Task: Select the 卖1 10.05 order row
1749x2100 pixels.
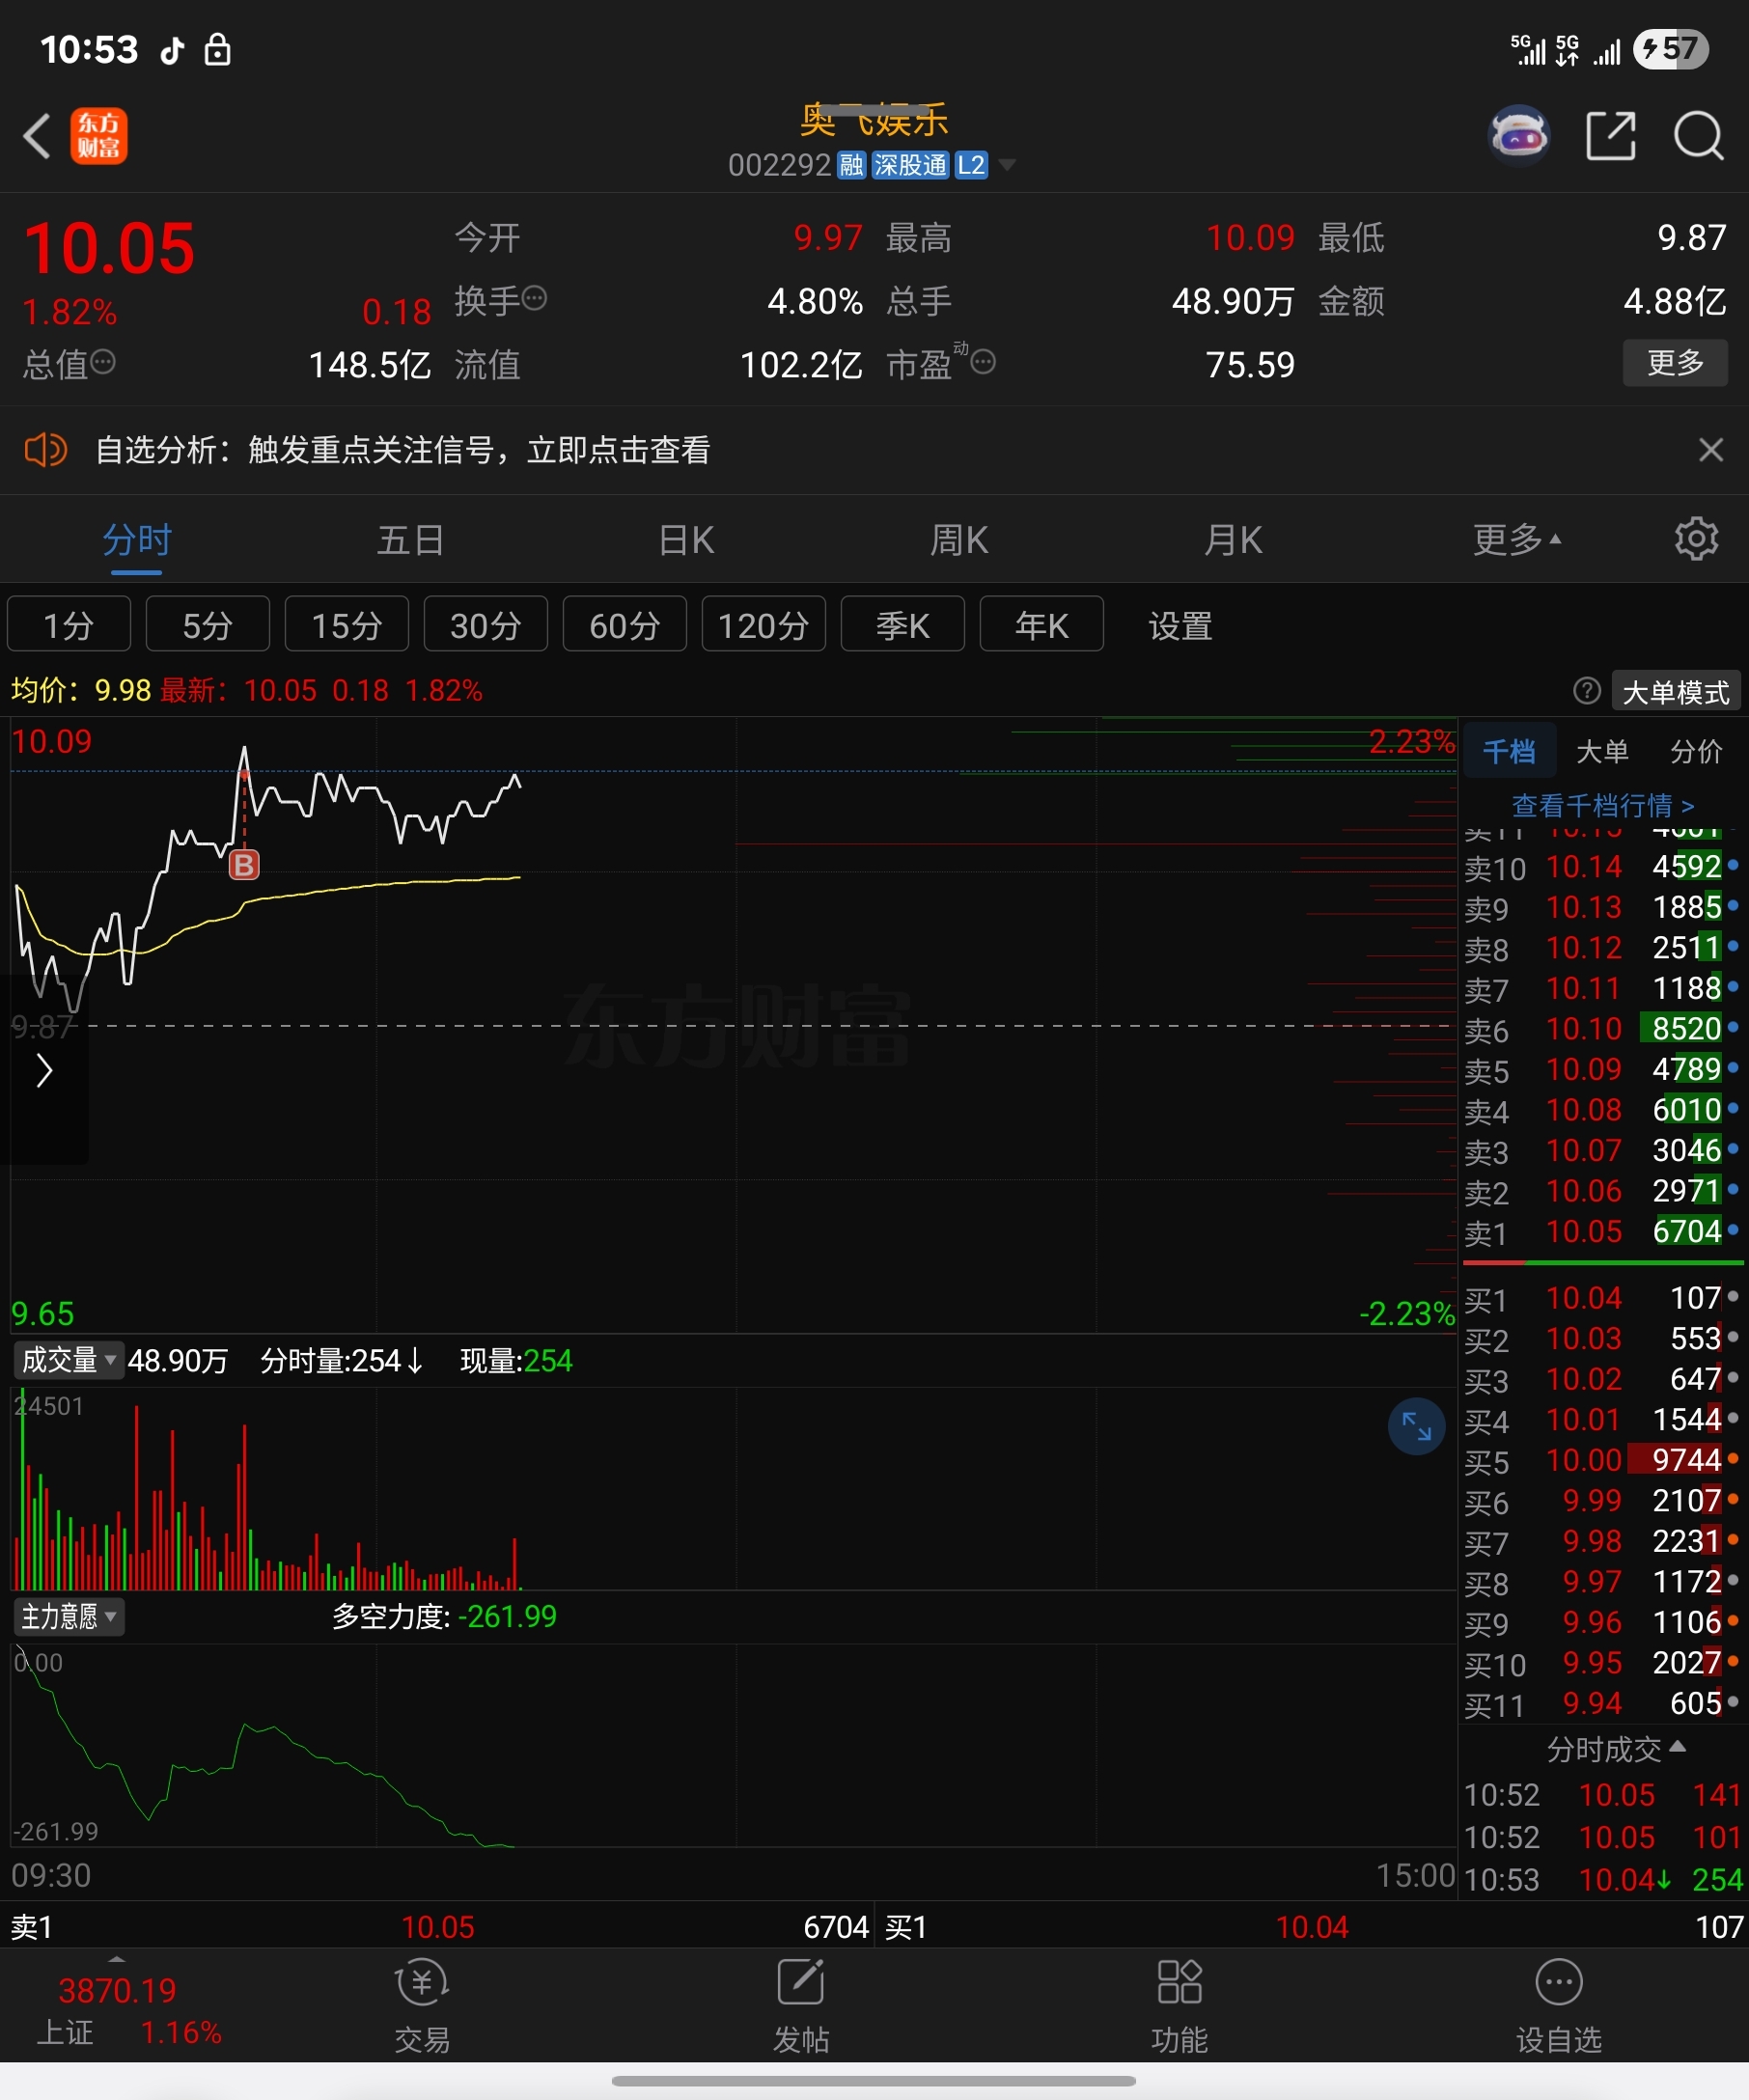Action: tap(1602, 1232)
